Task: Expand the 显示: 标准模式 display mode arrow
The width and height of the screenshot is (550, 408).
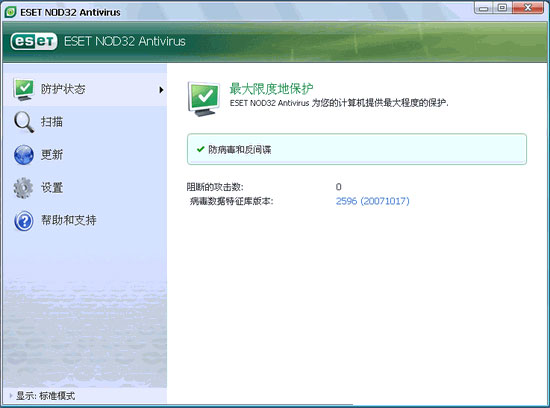Action: [11, 396]
